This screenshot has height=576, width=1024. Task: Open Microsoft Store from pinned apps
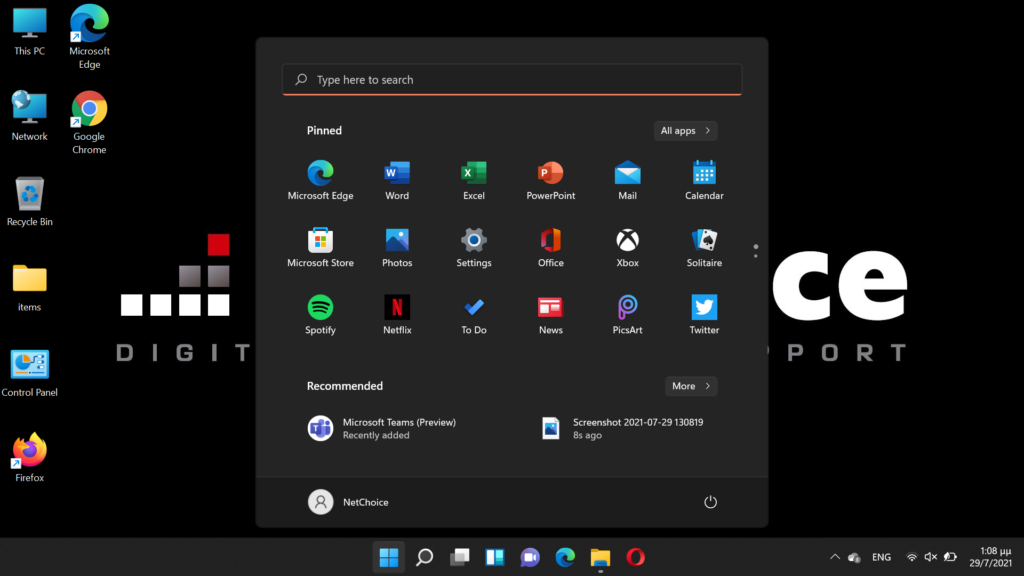(320, 247)
